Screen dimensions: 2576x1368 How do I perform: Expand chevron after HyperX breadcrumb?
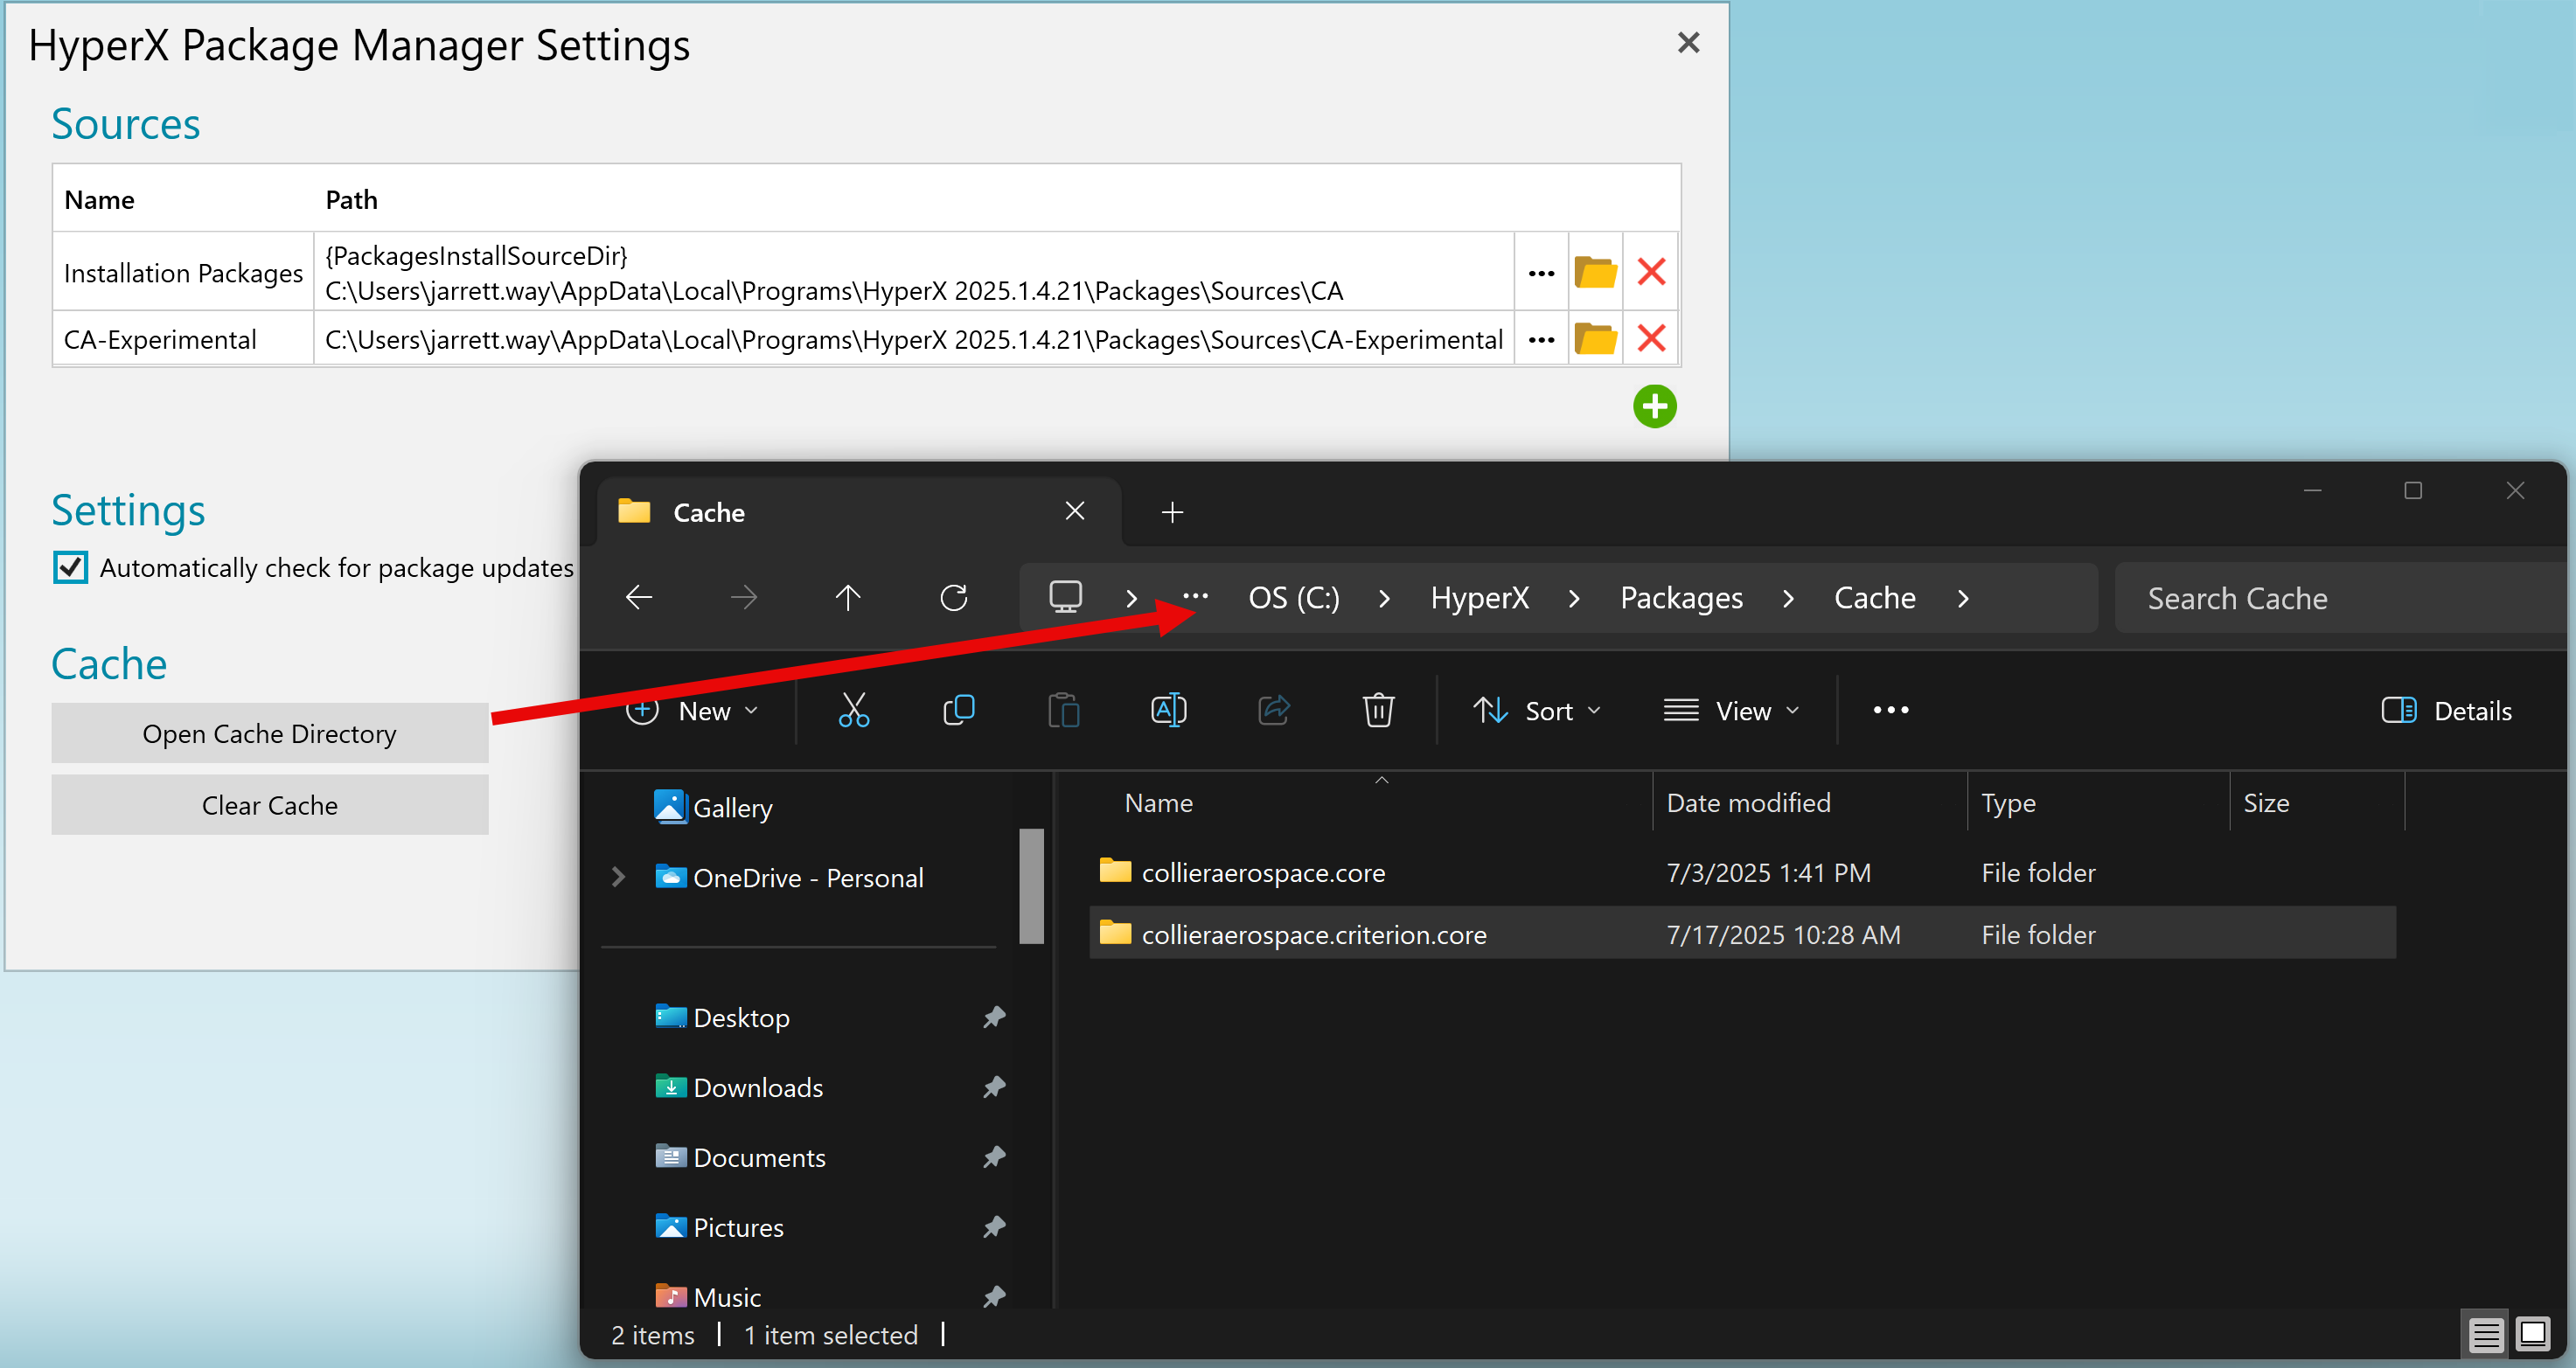(1574, 598)
